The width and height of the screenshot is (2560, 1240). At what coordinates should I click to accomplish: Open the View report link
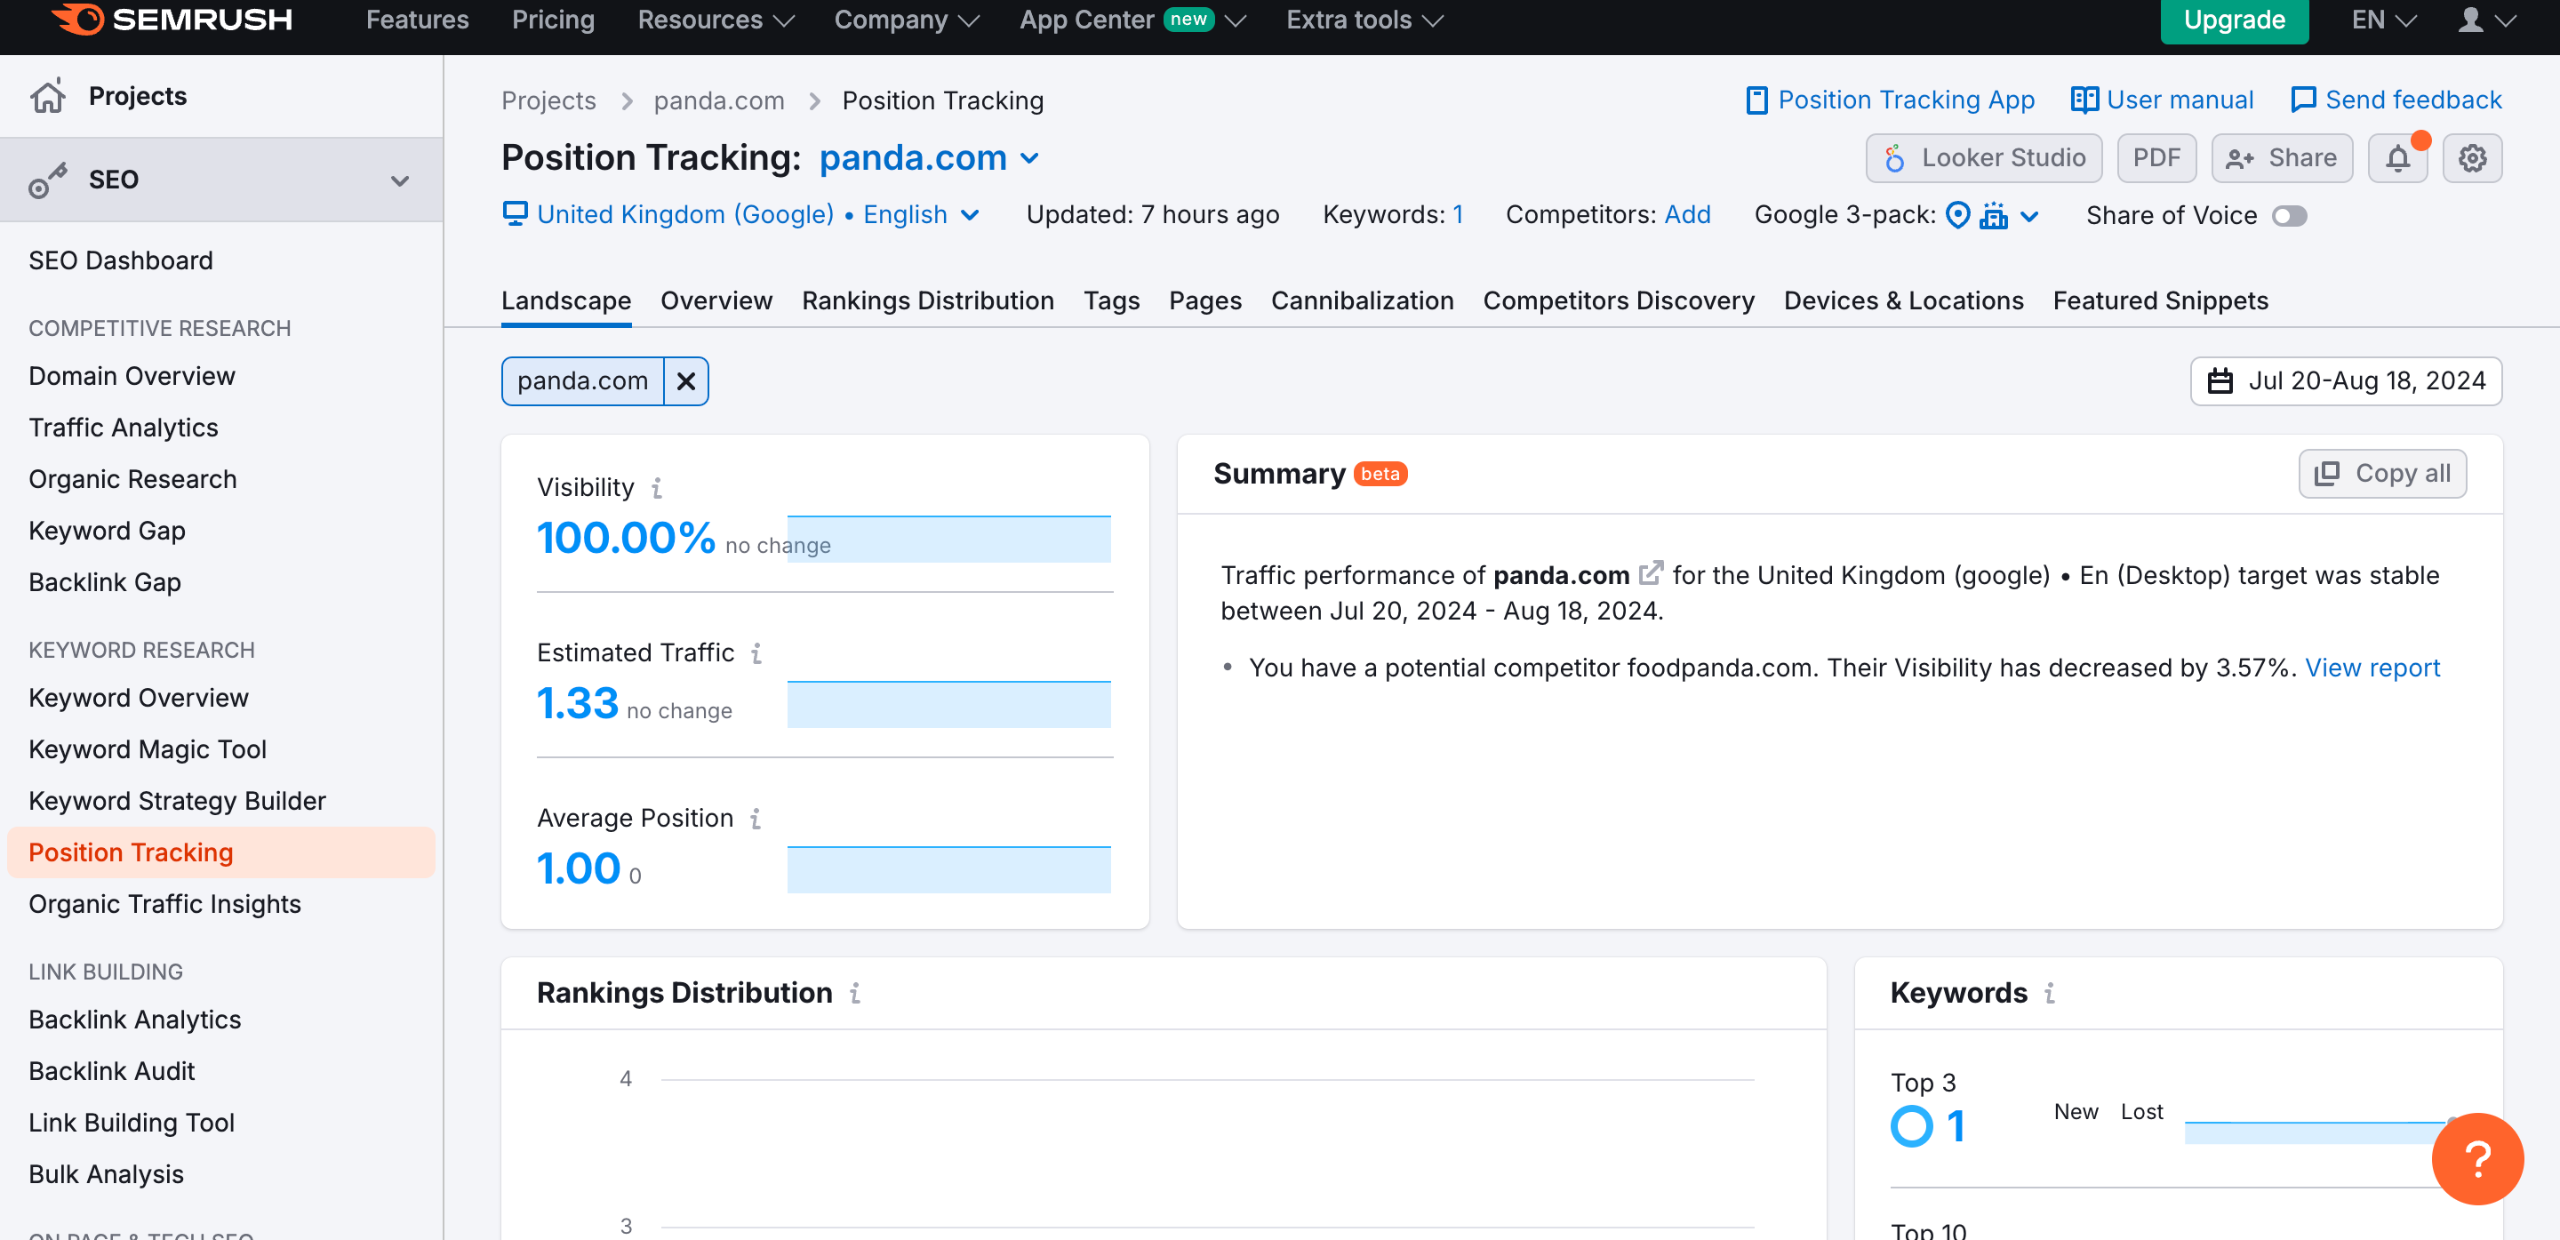tap(2372, 668)
